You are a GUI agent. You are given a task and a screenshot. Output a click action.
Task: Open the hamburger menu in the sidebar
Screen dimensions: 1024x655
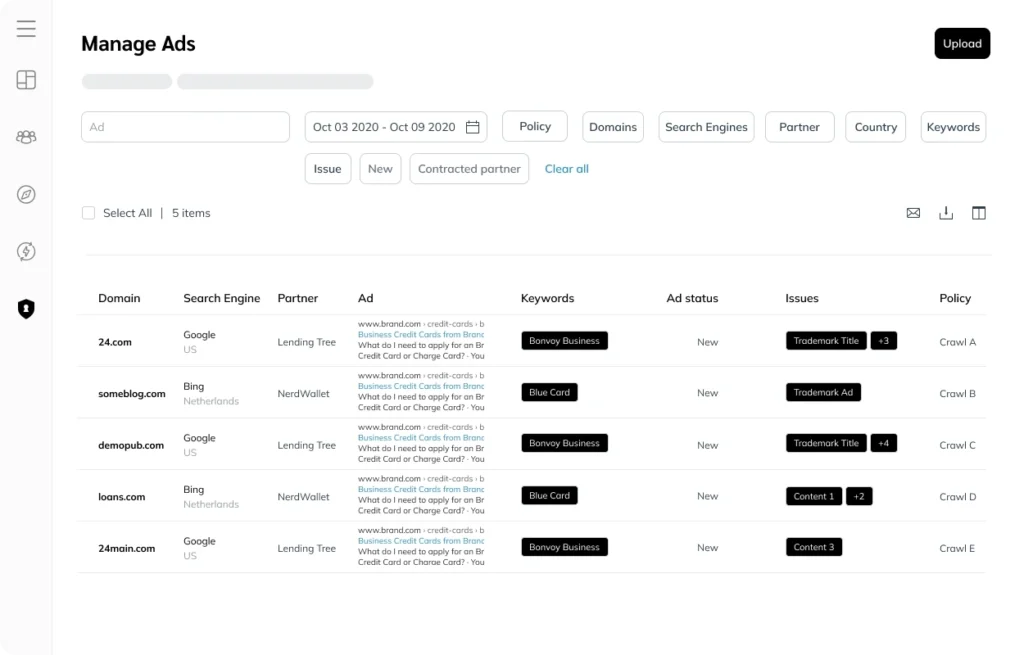coord(26,28)
